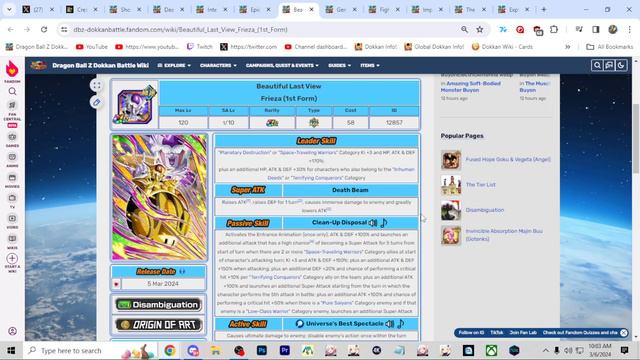640x360 pixels.
Task: Expand the ITEMS menu
Action: pyautogui.click(x=370, y=65)
